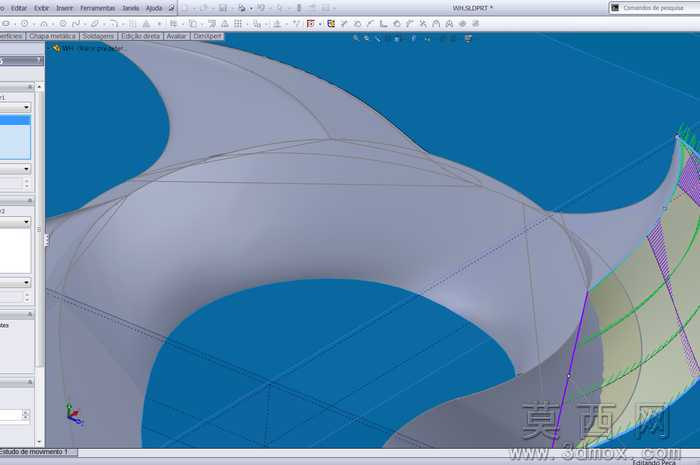Click the yellow and blue icon in the toolbar
This screenshot has width=700, height=465.
click(331, 24)
